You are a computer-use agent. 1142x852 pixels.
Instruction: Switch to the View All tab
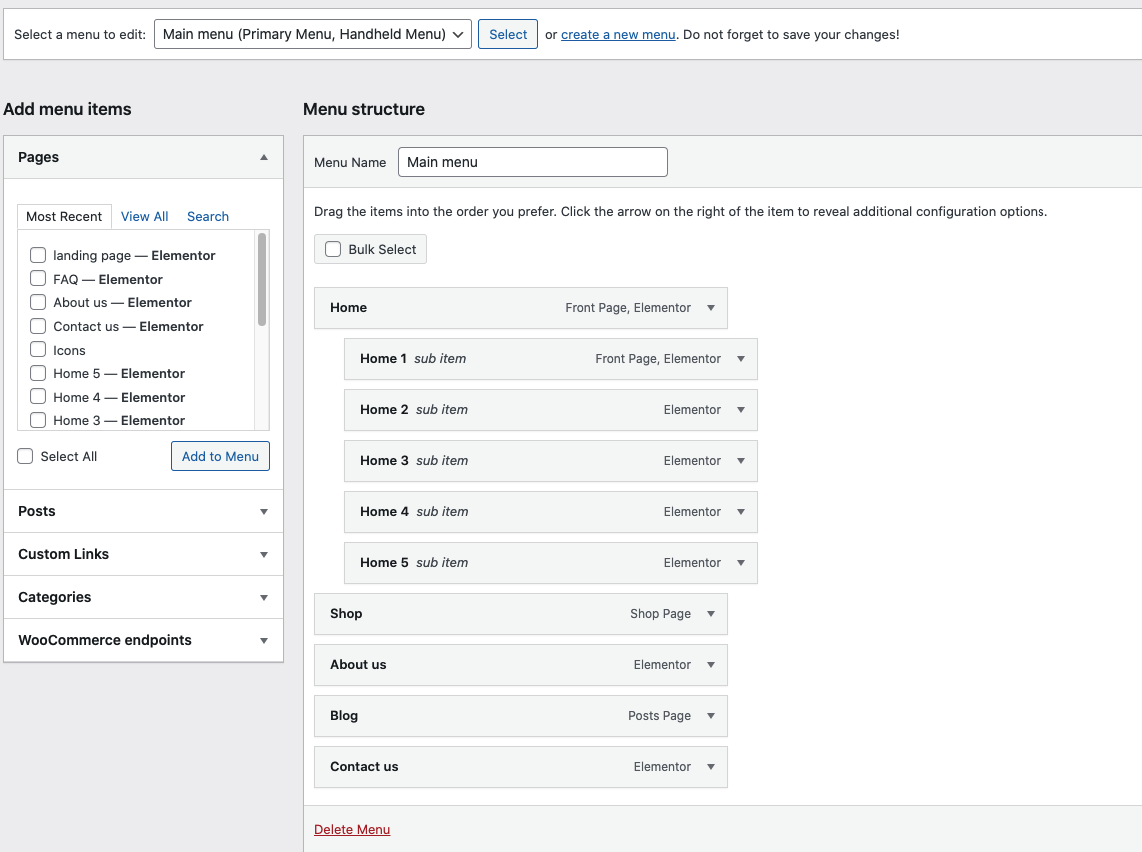(x=144, y=216)
